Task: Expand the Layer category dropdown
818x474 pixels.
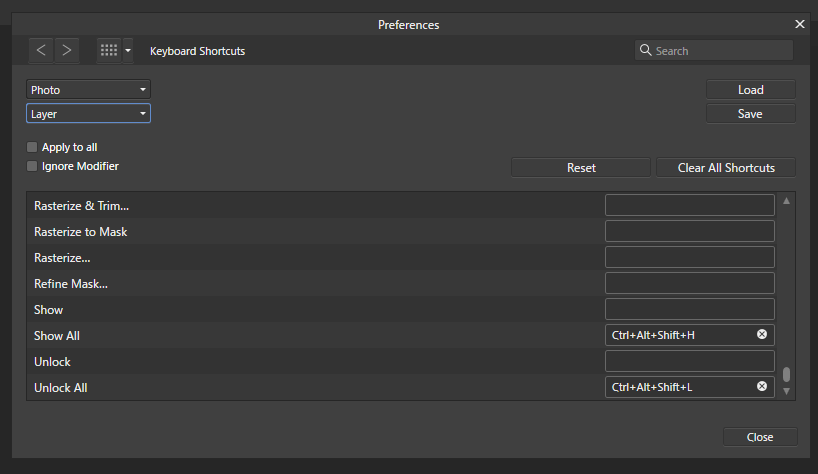Action: point(88,114)
